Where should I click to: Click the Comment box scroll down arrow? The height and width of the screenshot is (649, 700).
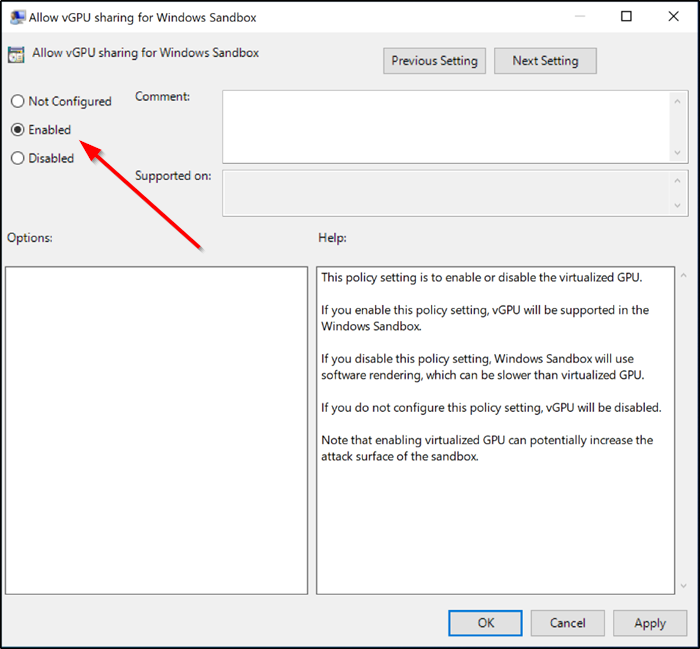[677, 153]
